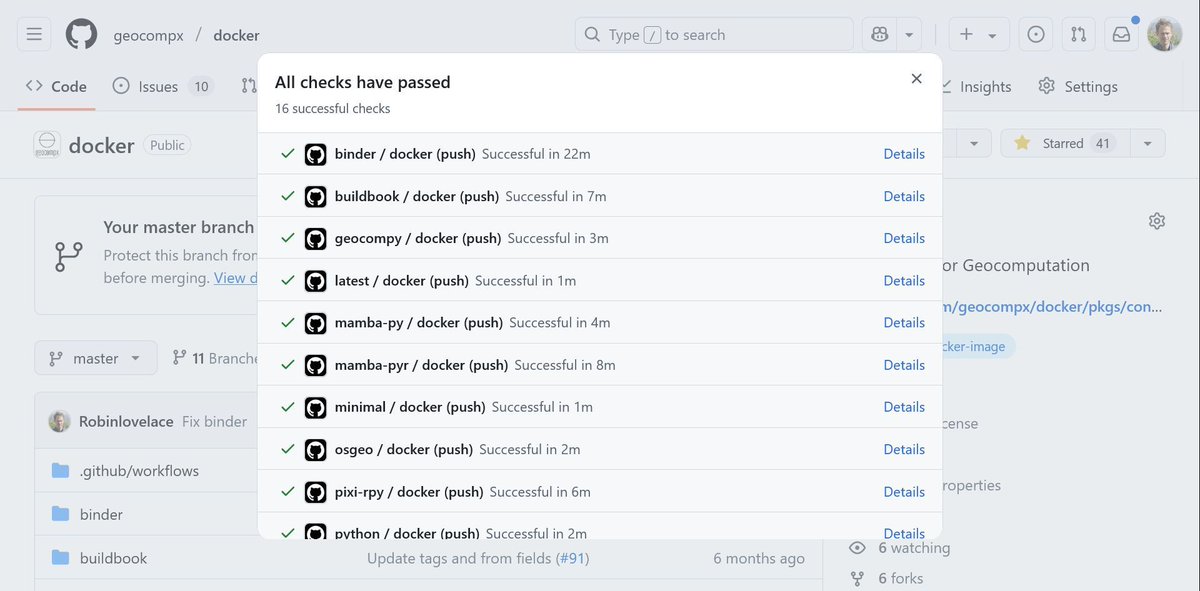Switch to the Settings tab
Image resolution: width=1200 pixels, height=591 pixels.
1078,86
